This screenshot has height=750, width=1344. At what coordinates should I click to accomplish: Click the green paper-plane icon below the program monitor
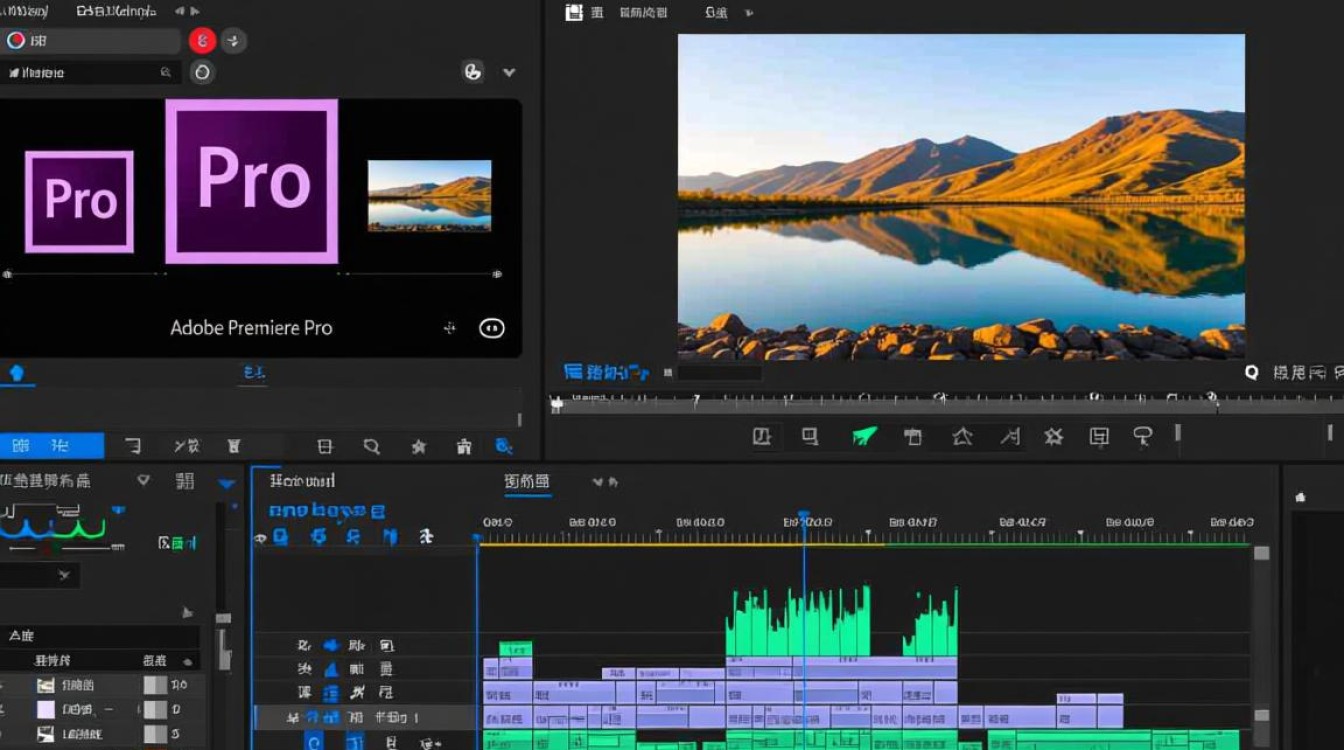[x=864, y=436]
